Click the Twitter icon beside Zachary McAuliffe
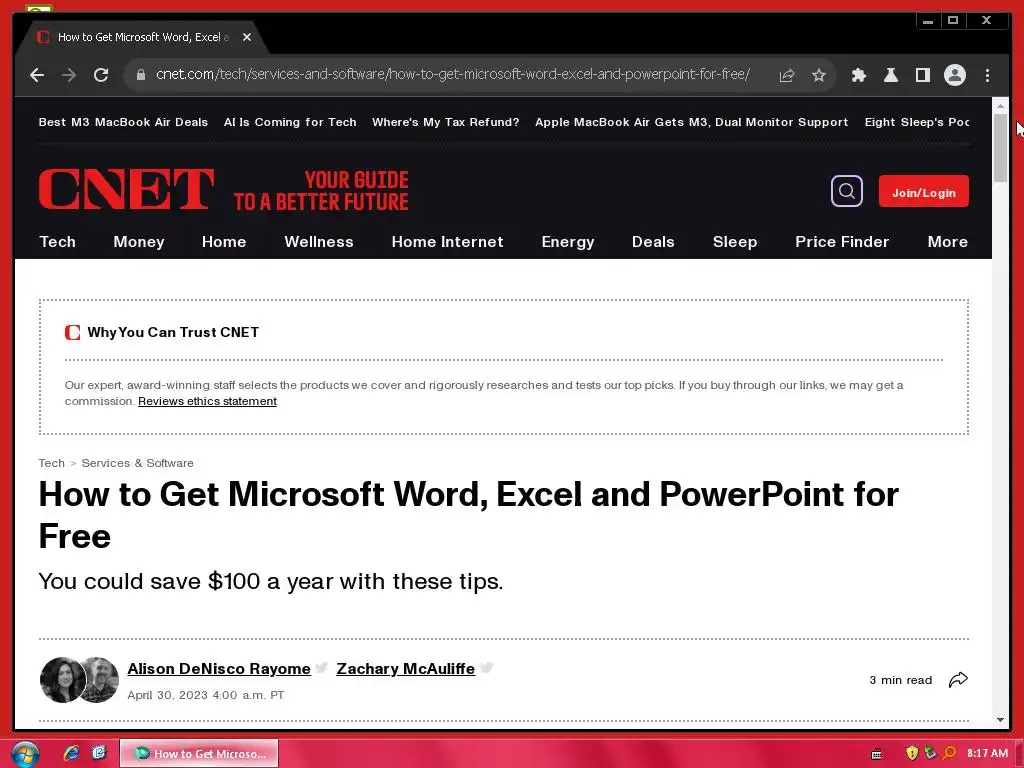This screenshot has width=1024, height=768. (487, 668)
